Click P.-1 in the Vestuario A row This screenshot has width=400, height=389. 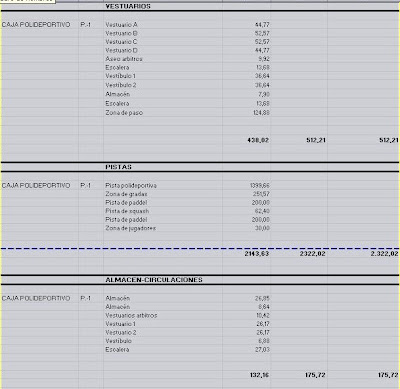coord(85,25)
